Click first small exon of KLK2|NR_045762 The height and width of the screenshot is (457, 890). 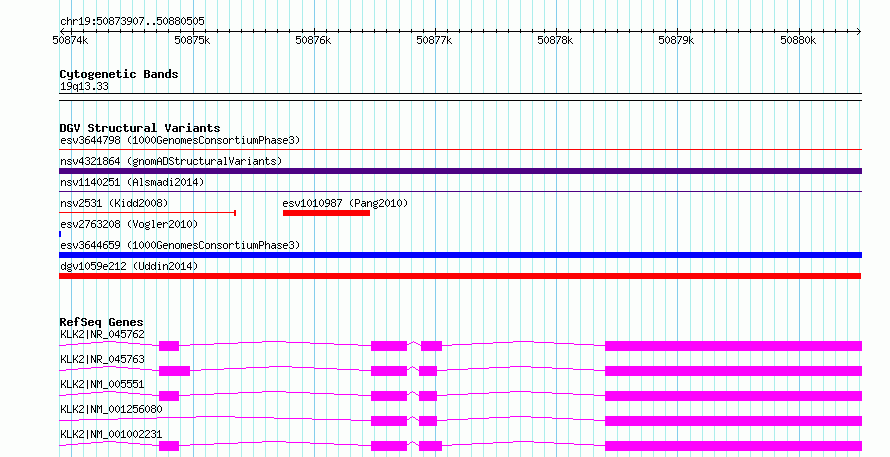coord(169,346)
